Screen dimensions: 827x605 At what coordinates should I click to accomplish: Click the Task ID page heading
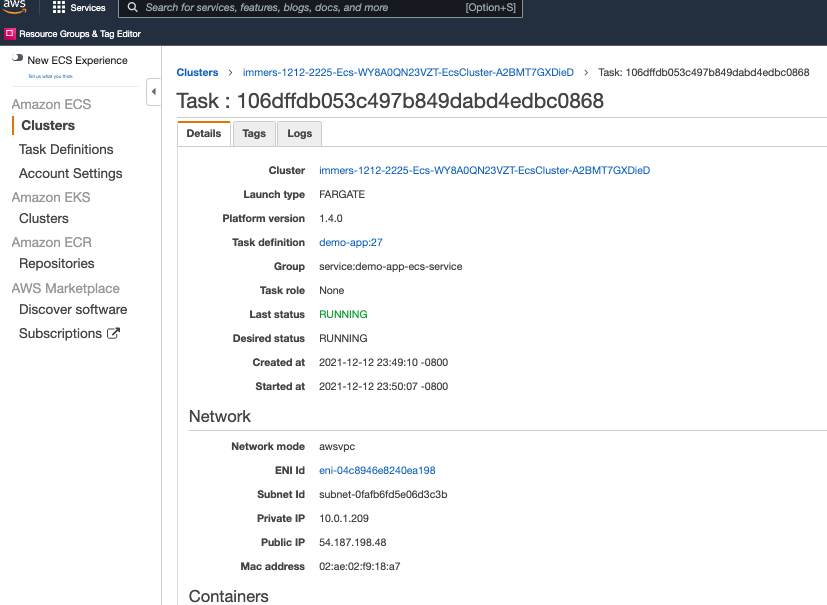coord(390,101)
